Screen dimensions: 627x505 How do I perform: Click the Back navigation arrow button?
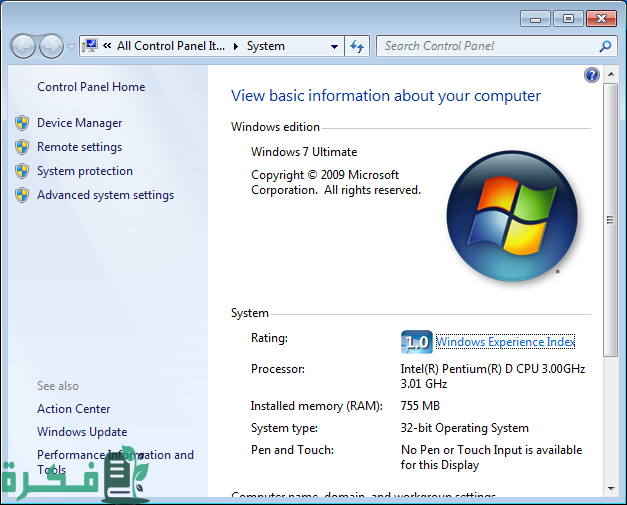(x=23, y=46)
